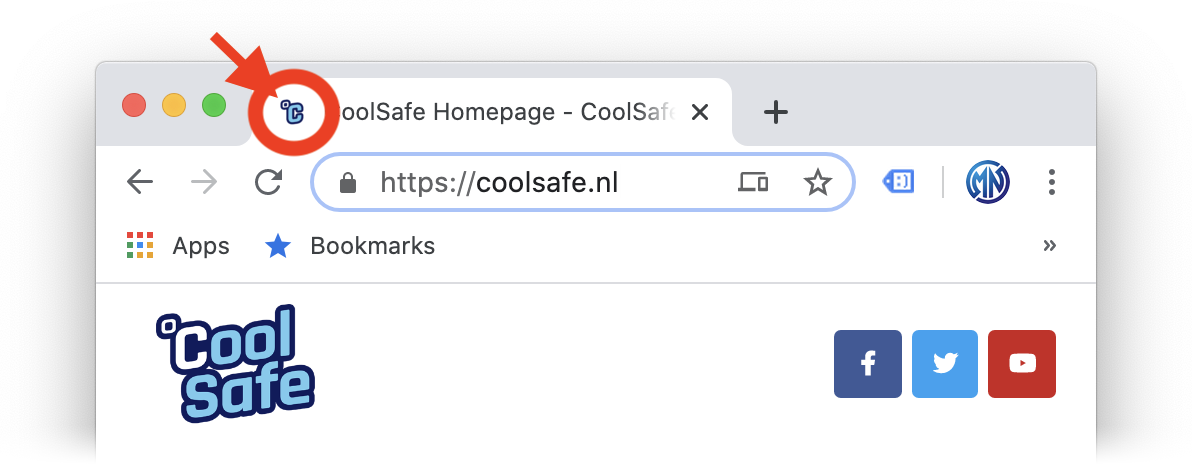Image resolution: width=1192 pixels, height=464 pixels.
Task: View site info via the padlock icon
Action: [348, 183]
